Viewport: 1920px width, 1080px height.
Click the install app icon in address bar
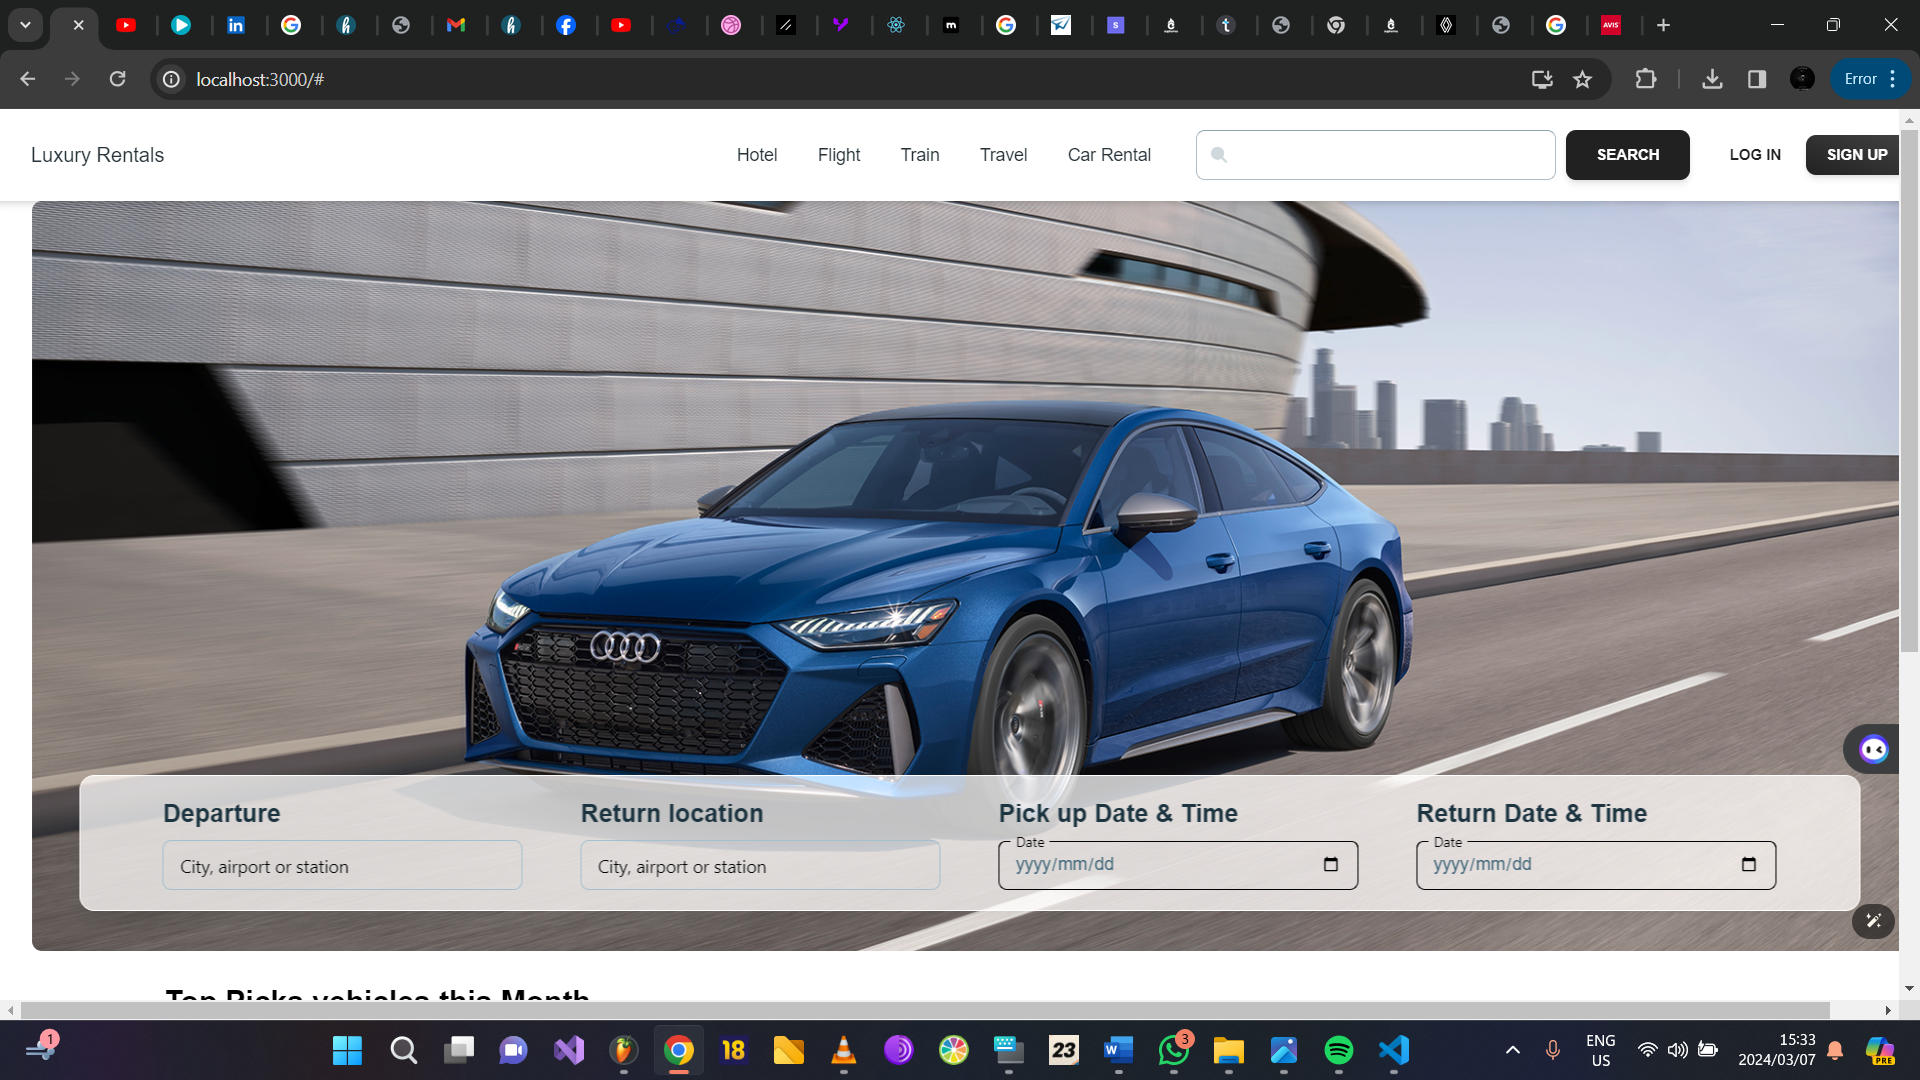pyautogui.click(x=1541, y=79)
